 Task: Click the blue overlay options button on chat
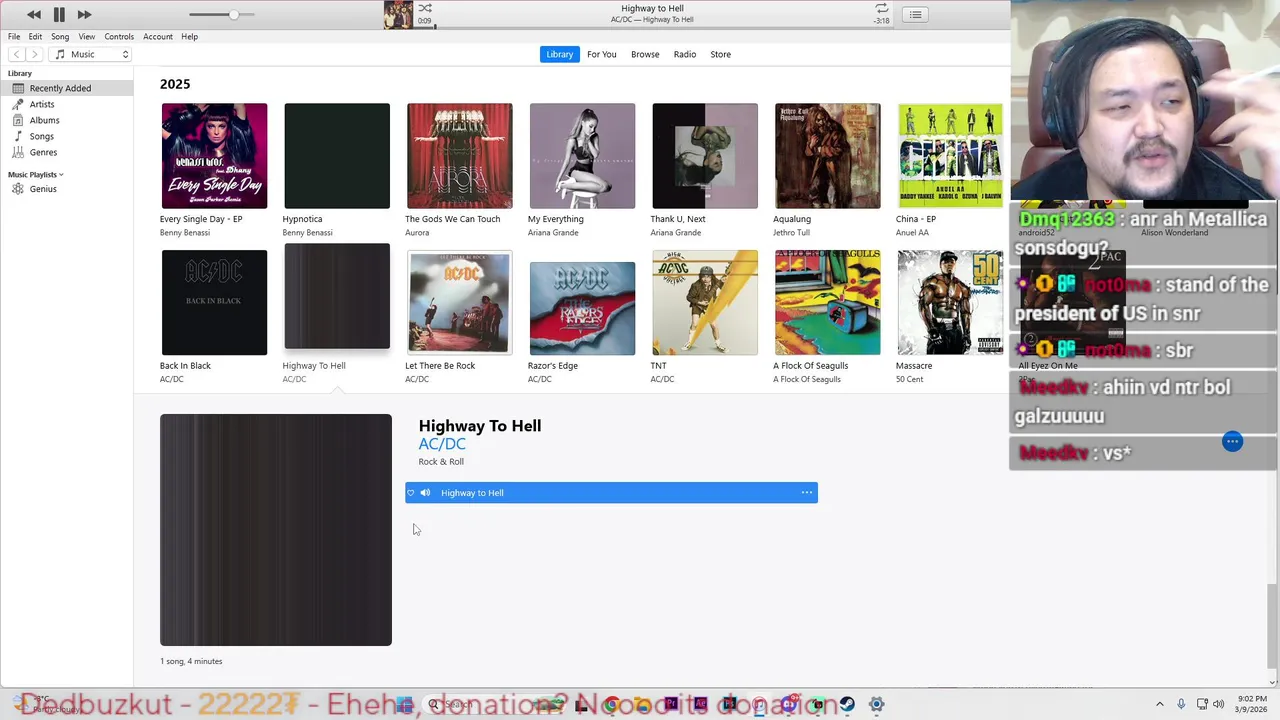tap(1232, 442)
